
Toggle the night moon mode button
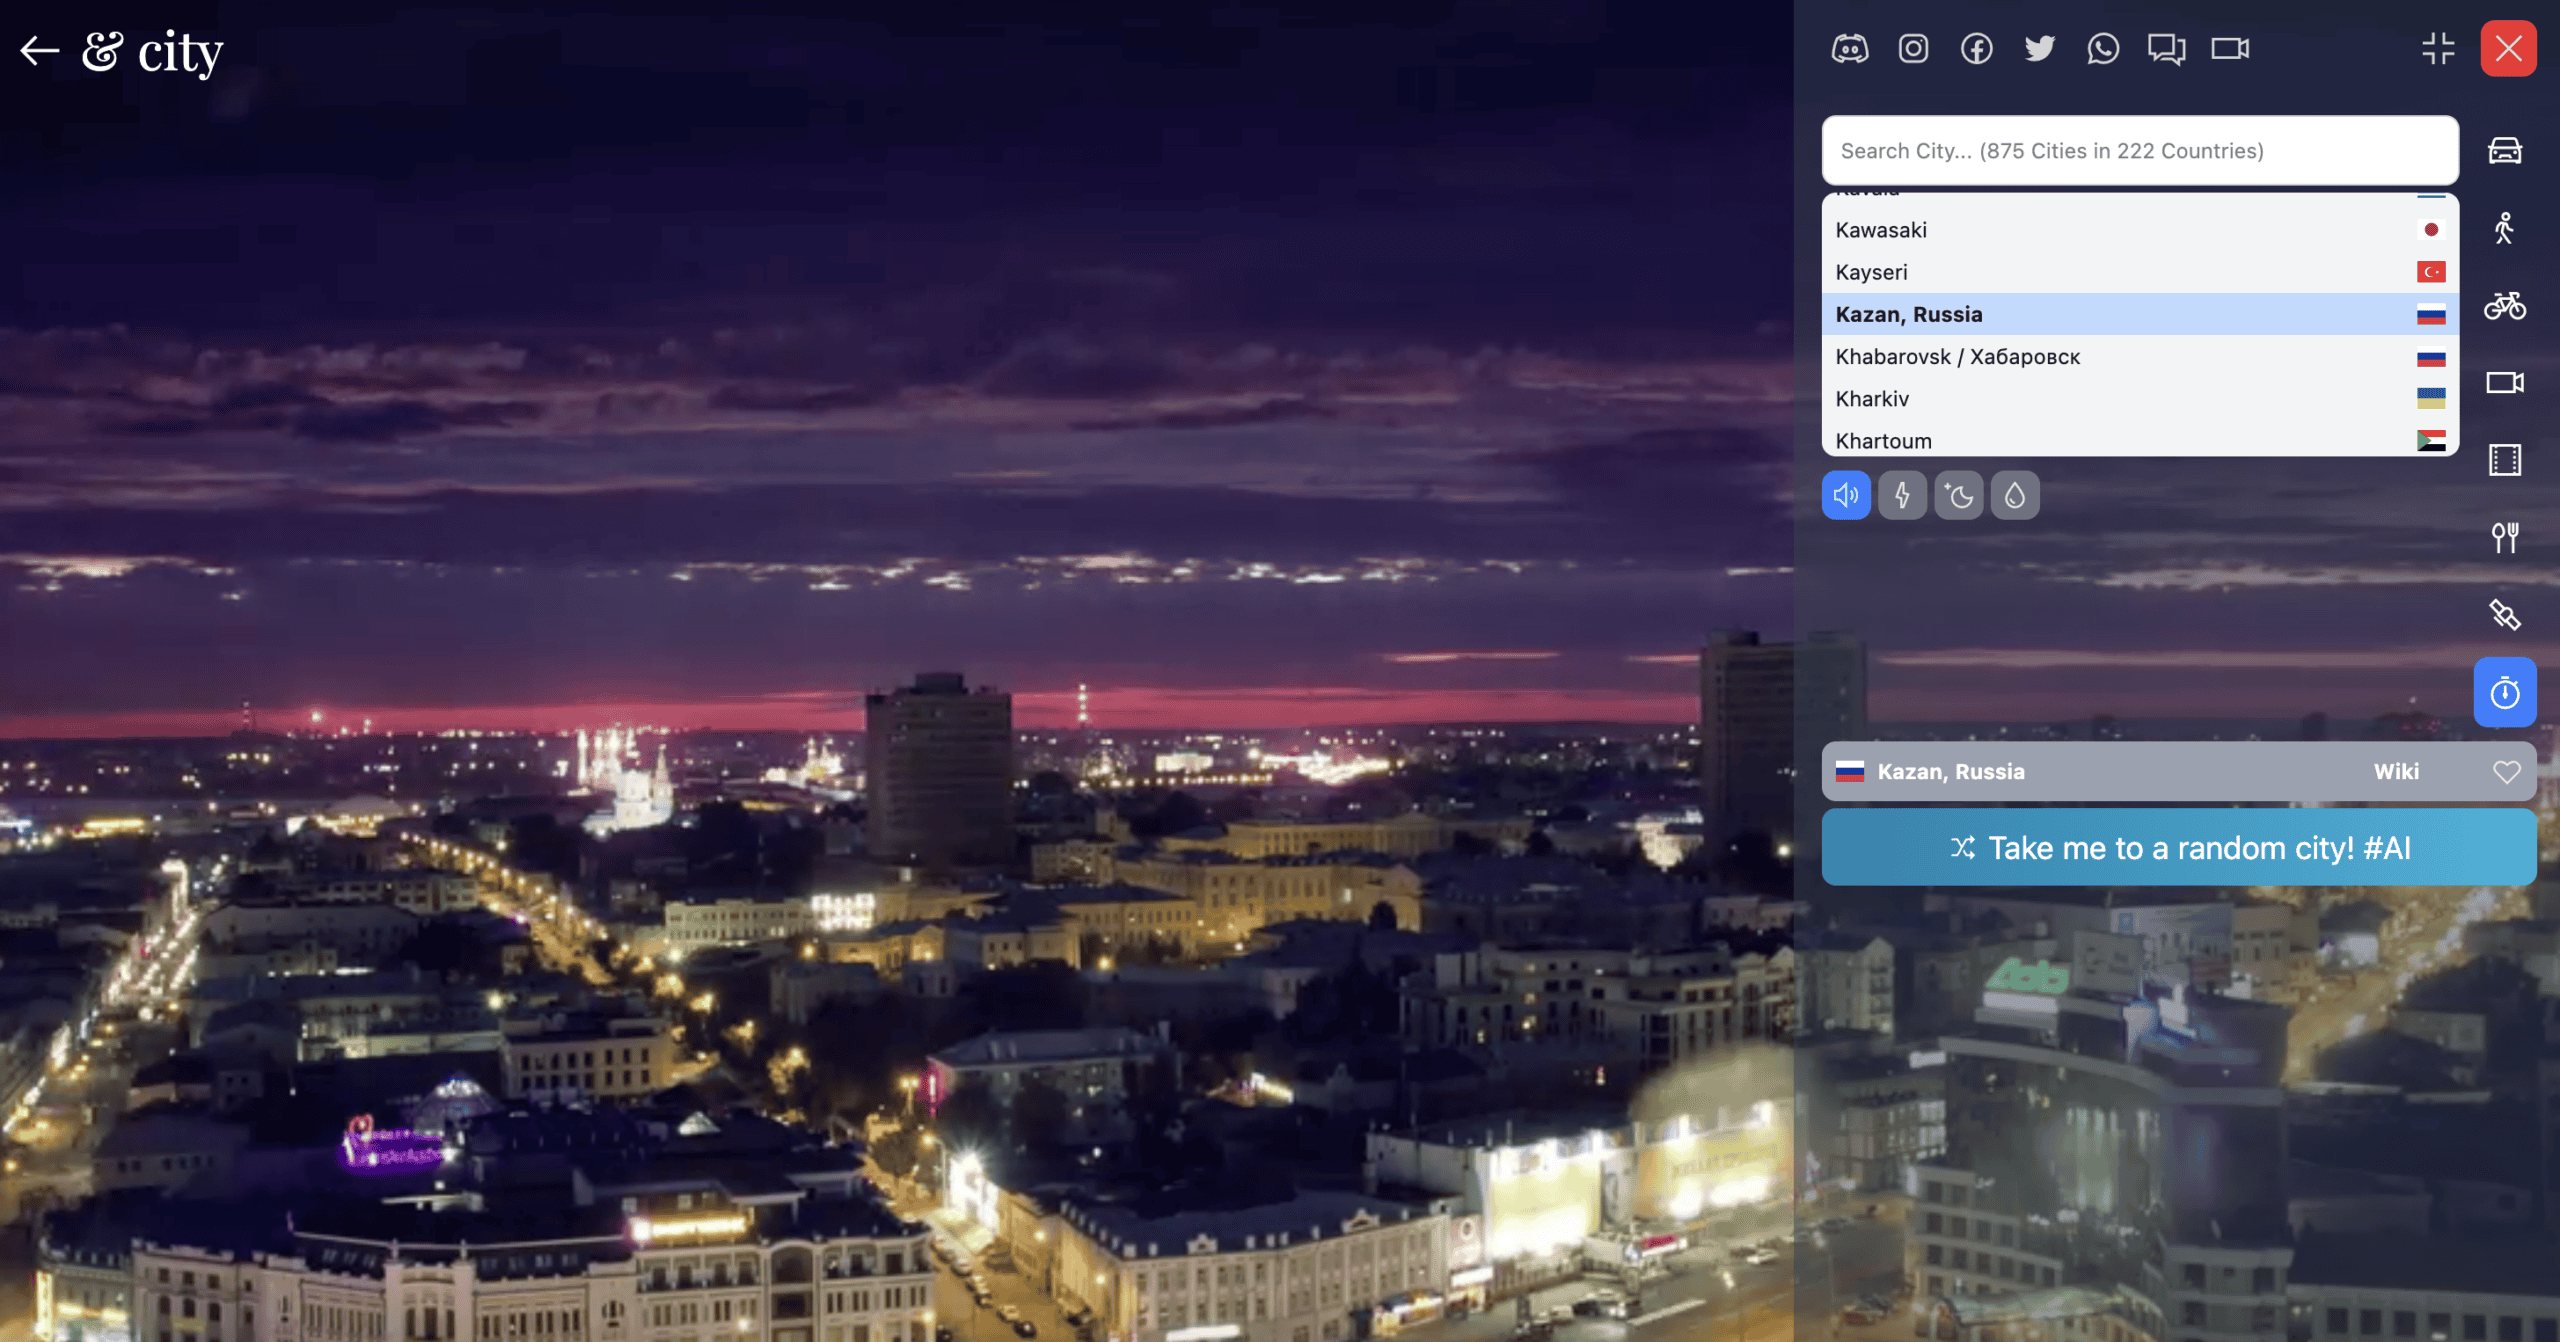pyautogui.click(x=1959, y=495)
